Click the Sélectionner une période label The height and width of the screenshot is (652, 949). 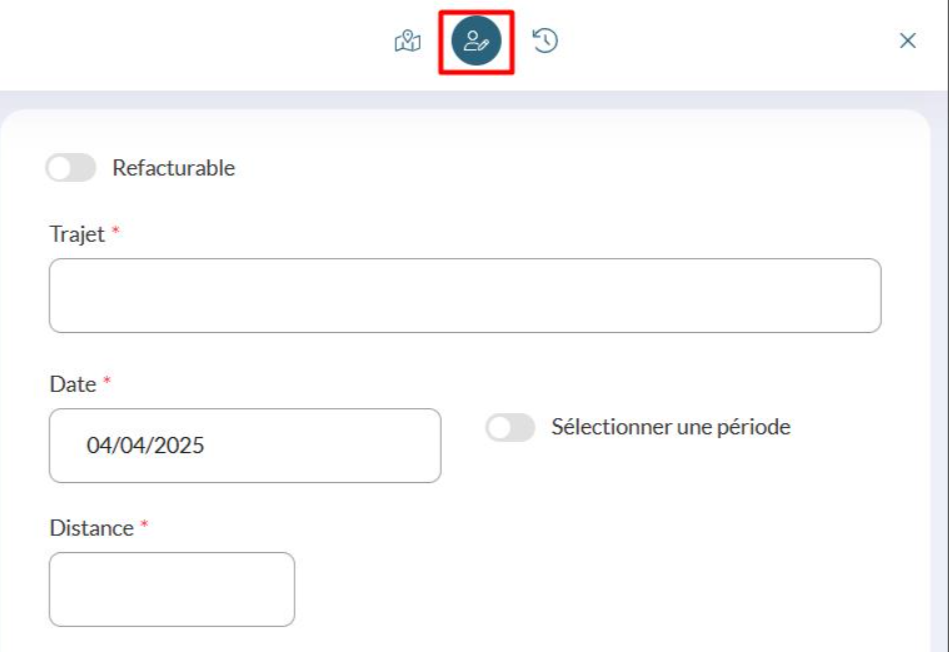[671, 427]
